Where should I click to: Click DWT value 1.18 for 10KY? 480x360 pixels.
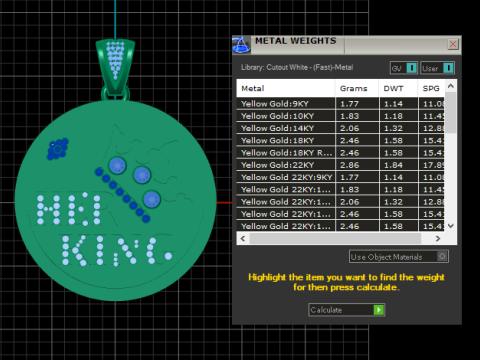pos(393,116)
